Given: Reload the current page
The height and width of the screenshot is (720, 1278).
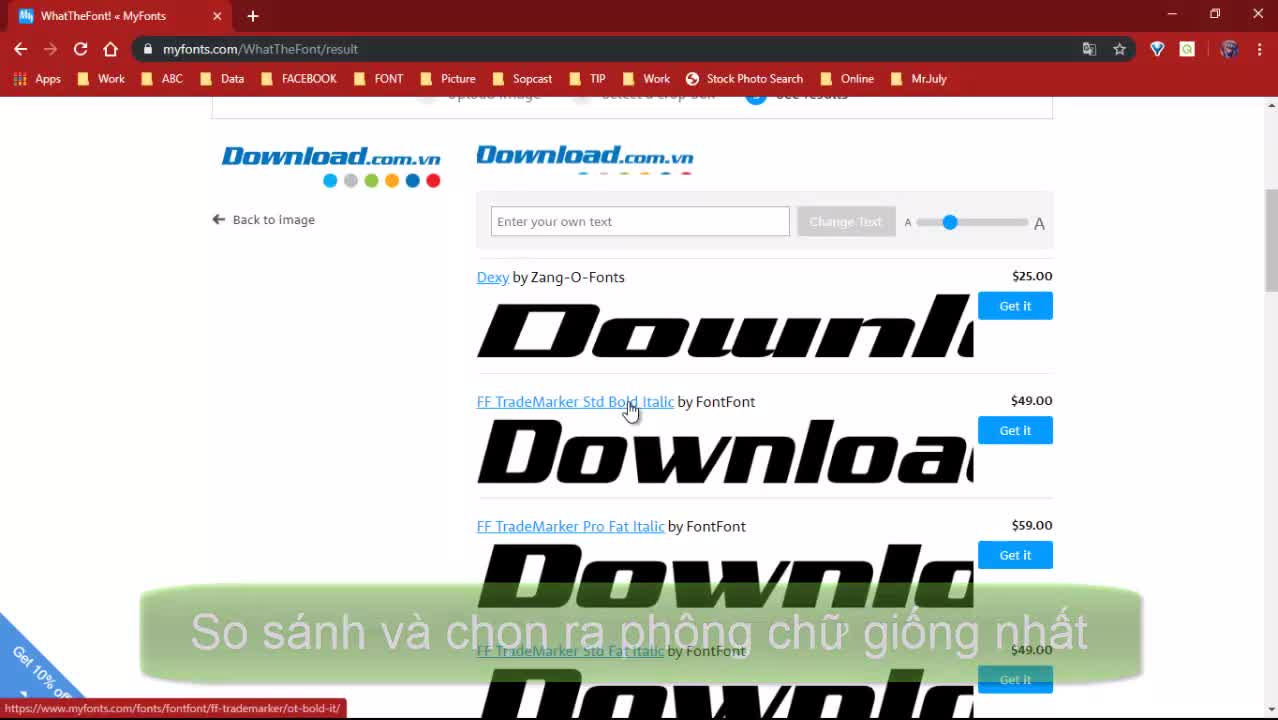Looking at the screenshot, I should pyautogui.click(x=80, y=49).
